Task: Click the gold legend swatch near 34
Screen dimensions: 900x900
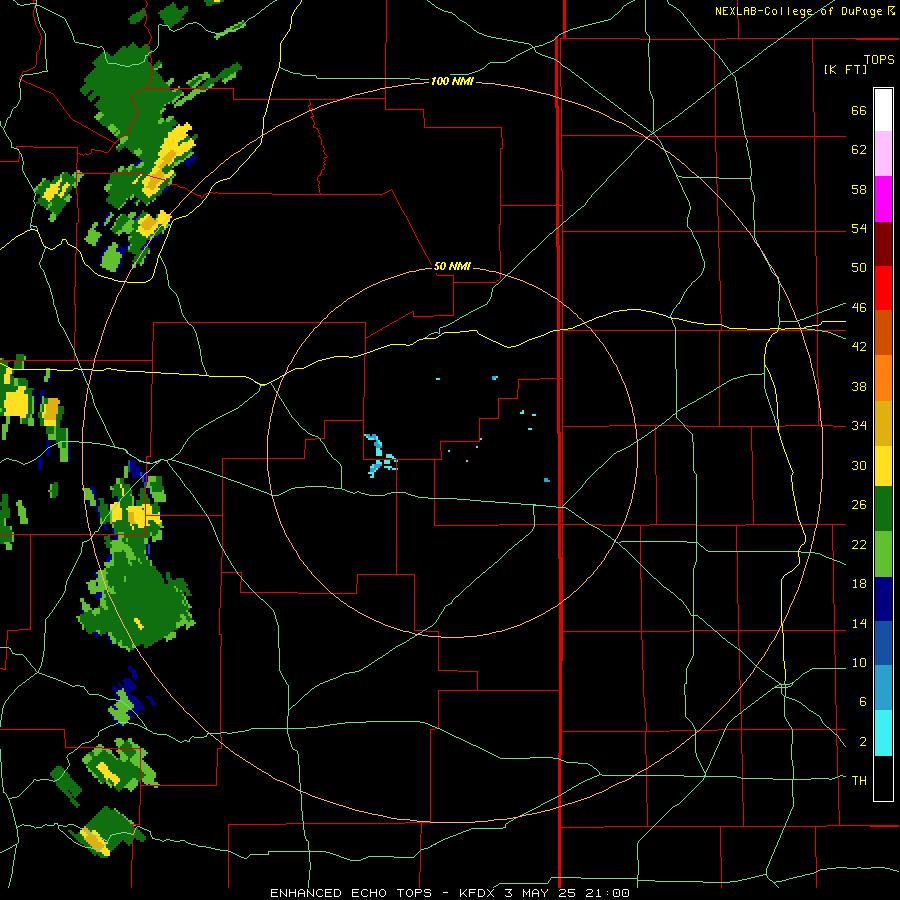Action: click(883, 422)
